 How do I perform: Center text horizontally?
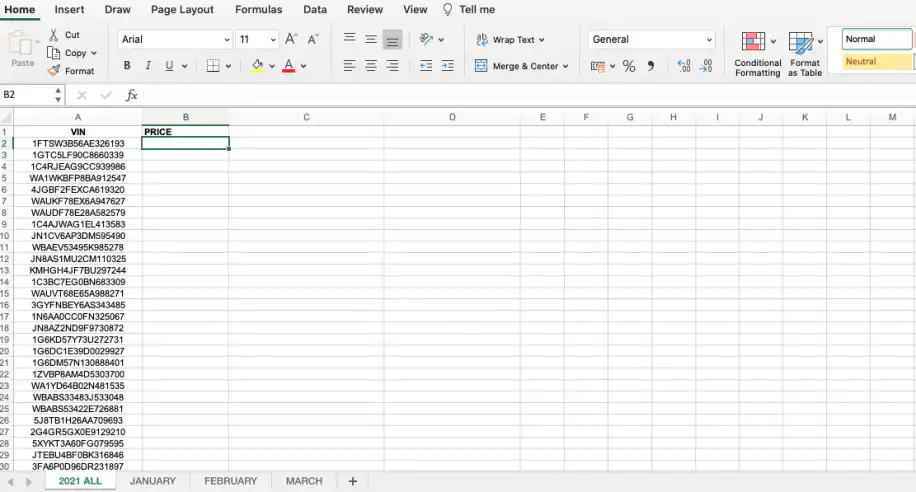[x=371, y=65]
